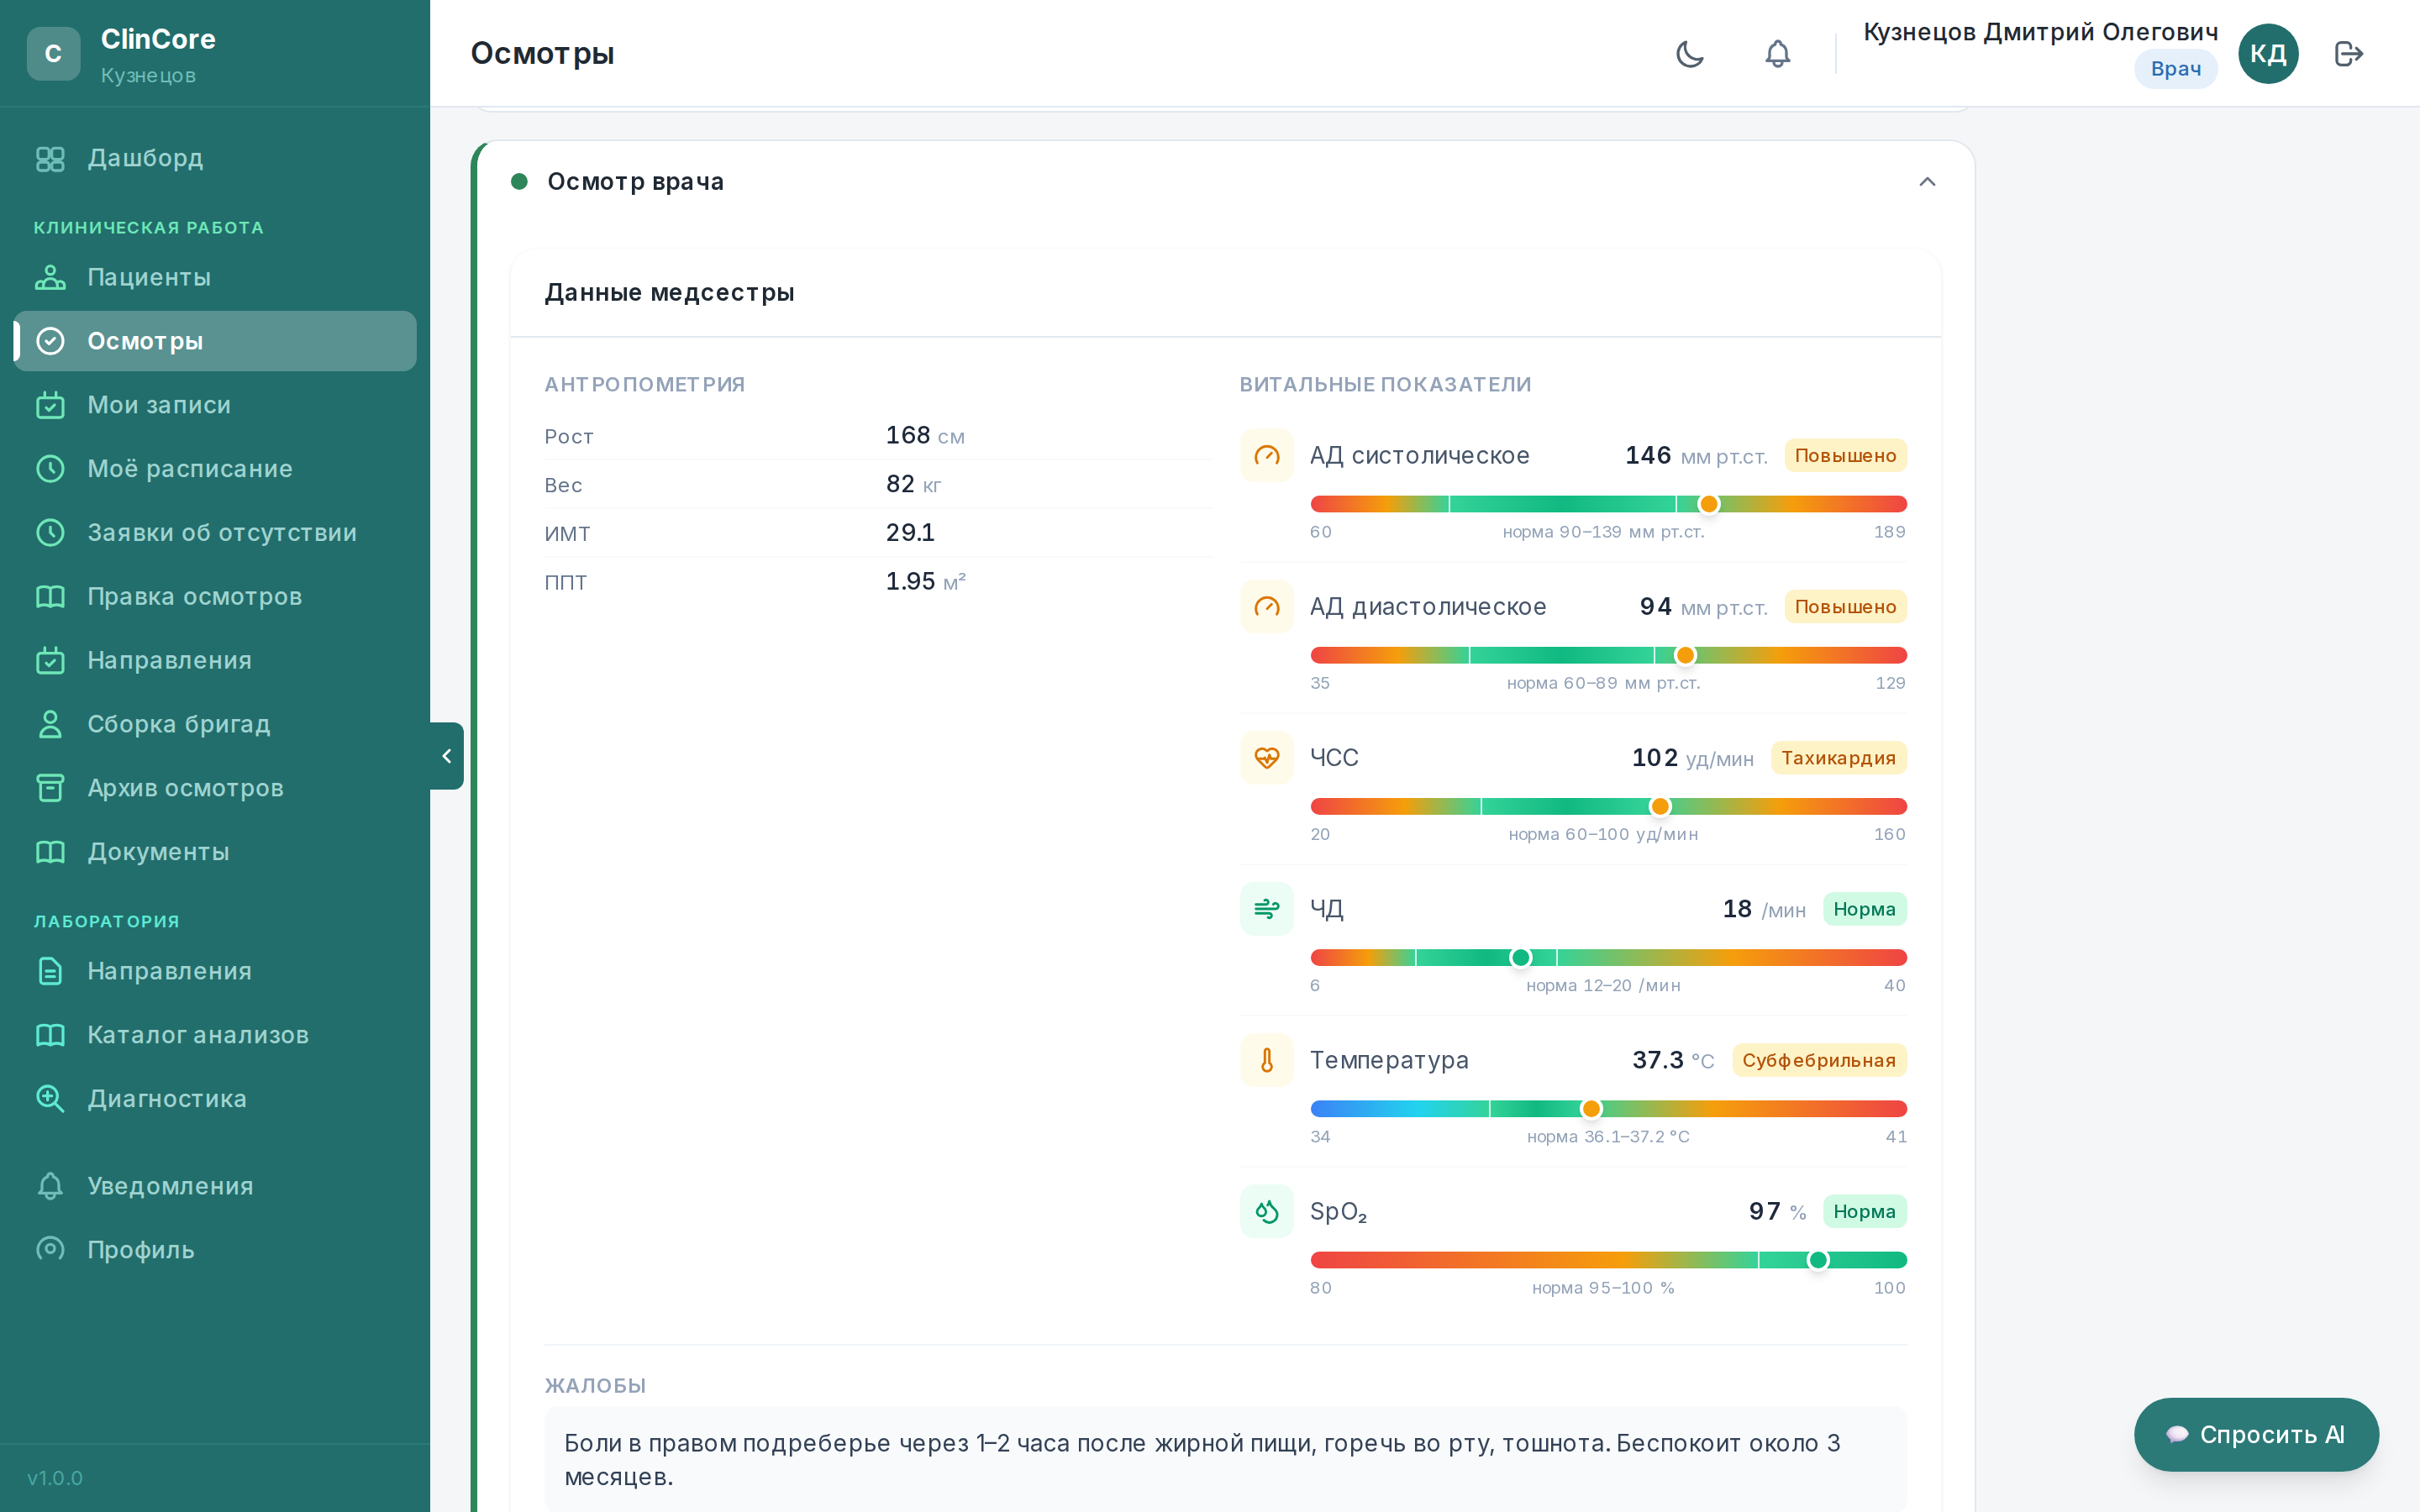Click the Данные медсестры heading
This screenshot has height=1512, width=2420.
tap(669, 293)
